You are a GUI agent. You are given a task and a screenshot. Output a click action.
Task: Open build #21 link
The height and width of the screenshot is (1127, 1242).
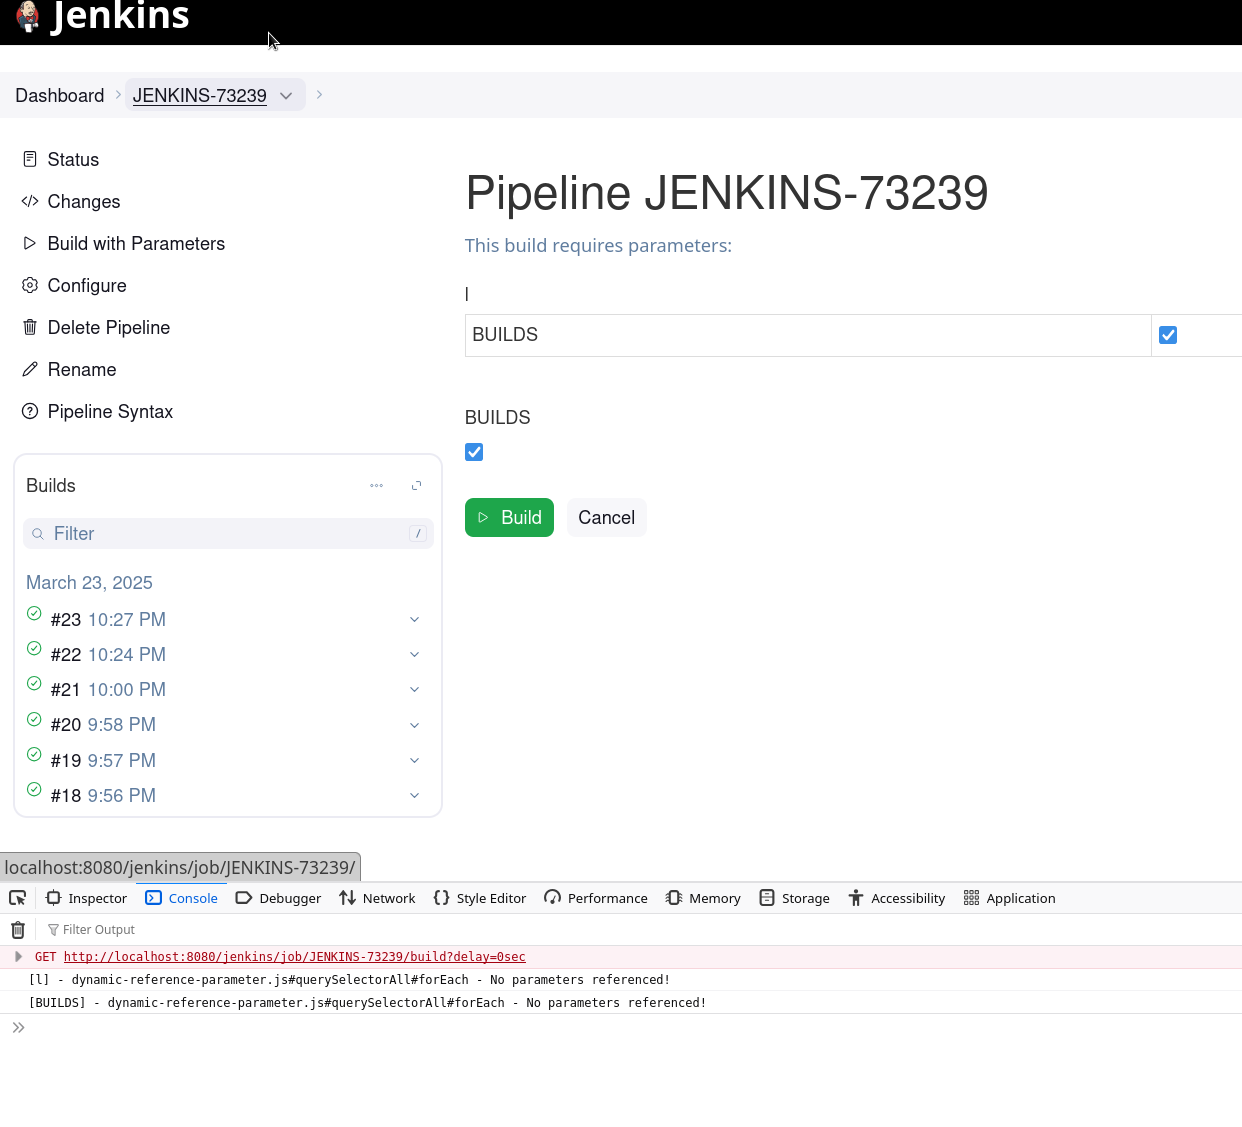66,690
